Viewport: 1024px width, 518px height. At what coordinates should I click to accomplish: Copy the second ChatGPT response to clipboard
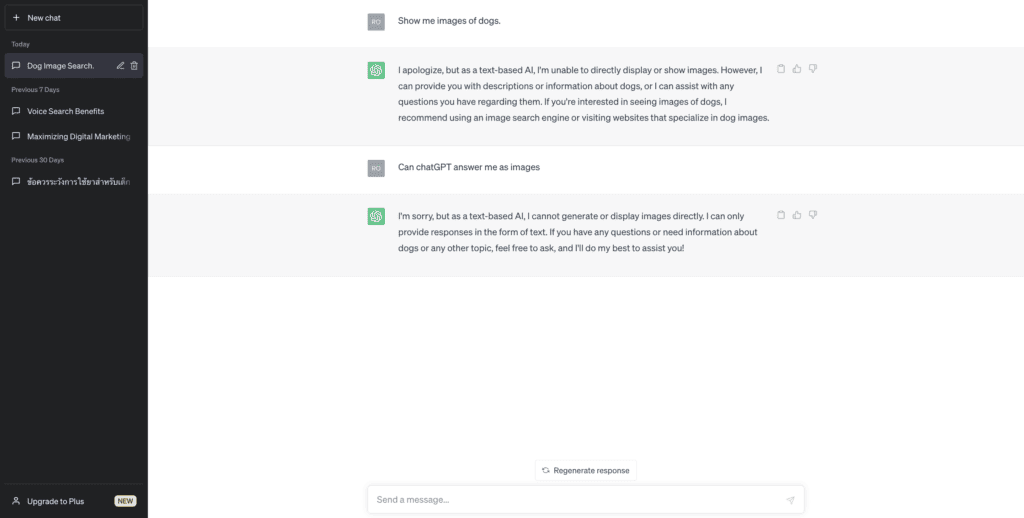(780, 215)
